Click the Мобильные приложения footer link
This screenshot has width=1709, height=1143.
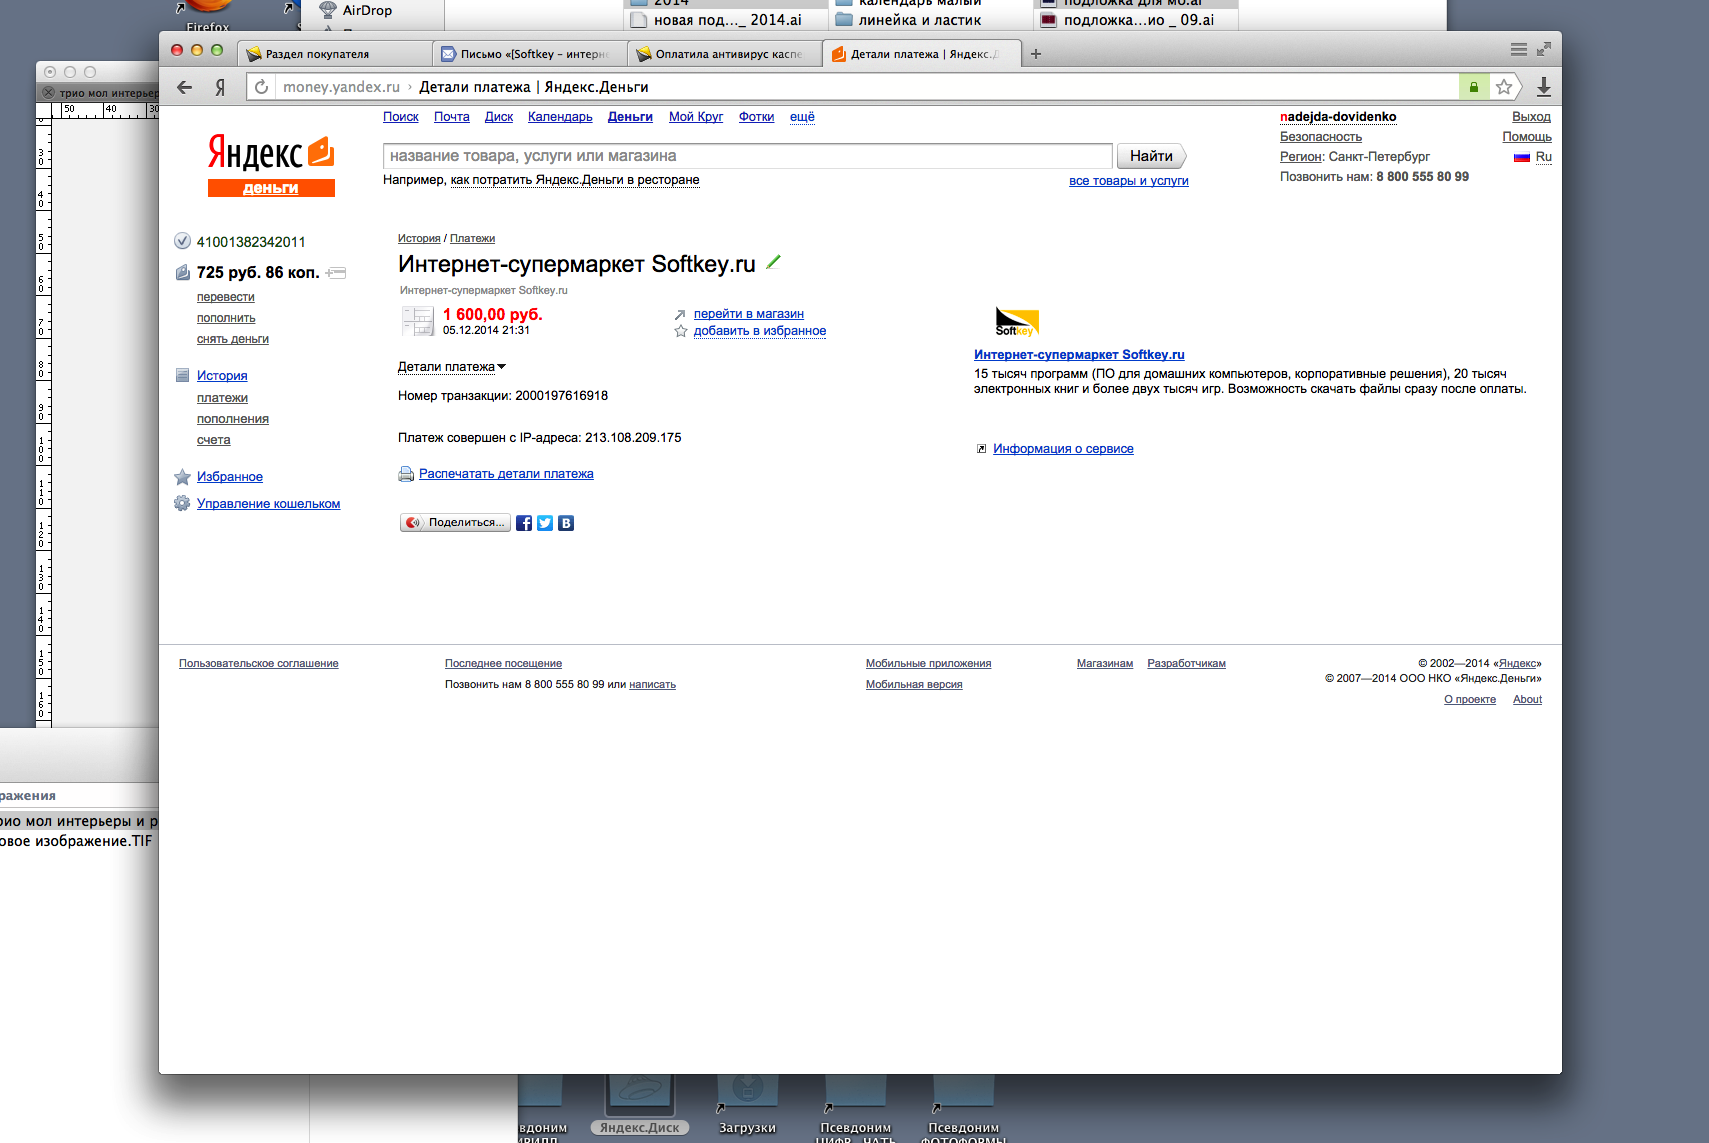point(929,664)
